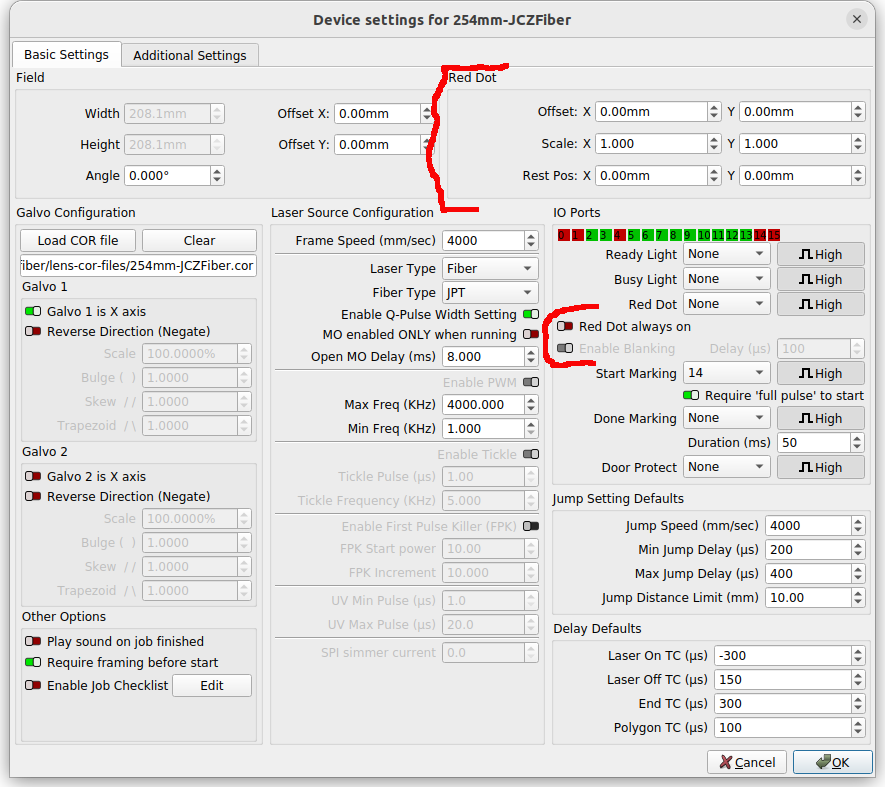Toggle Galvo 2 is X axis switch
The height and width of the screenshot is (787, 885).
click(x=33, y=476)
